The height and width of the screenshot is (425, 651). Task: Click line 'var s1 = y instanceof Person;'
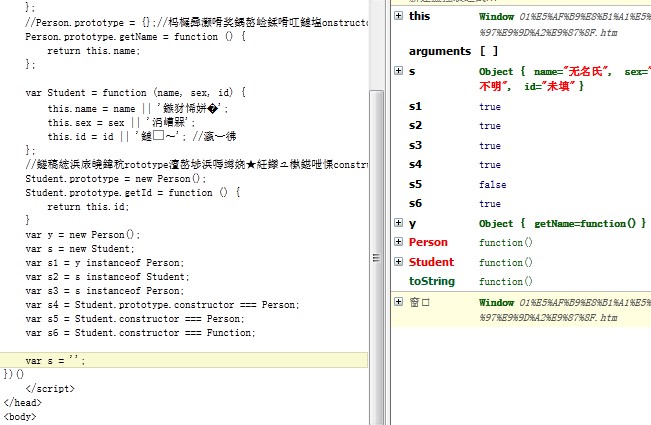[x=104, y=263]
